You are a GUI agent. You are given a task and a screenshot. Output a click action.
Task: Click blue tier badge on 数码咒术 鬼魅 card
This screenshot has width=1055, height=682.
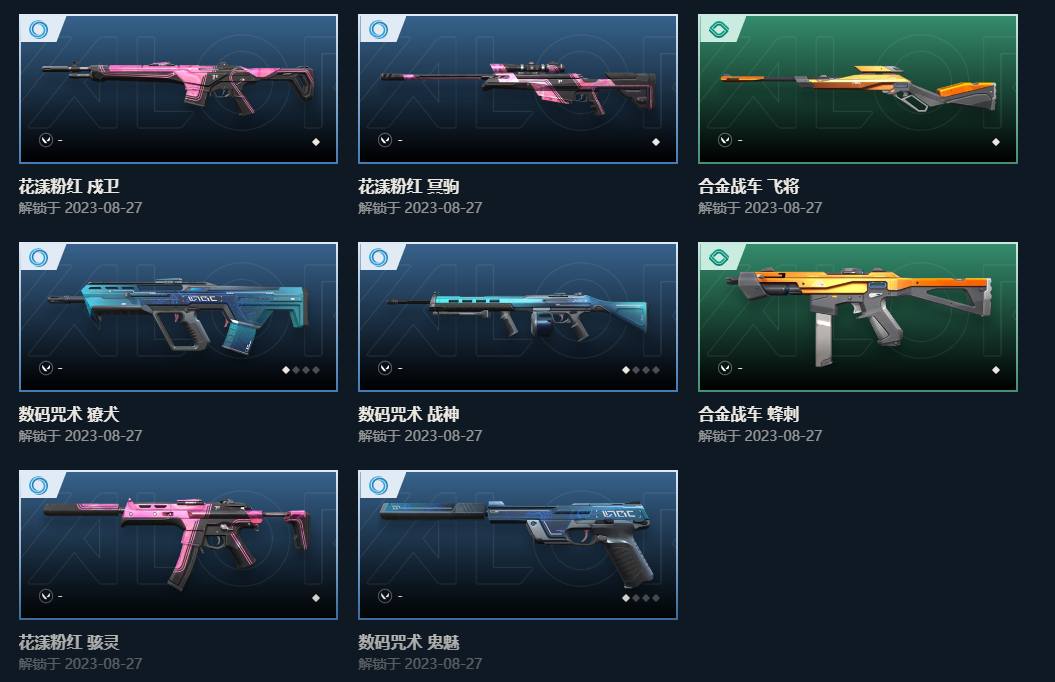tap(379, 486)
